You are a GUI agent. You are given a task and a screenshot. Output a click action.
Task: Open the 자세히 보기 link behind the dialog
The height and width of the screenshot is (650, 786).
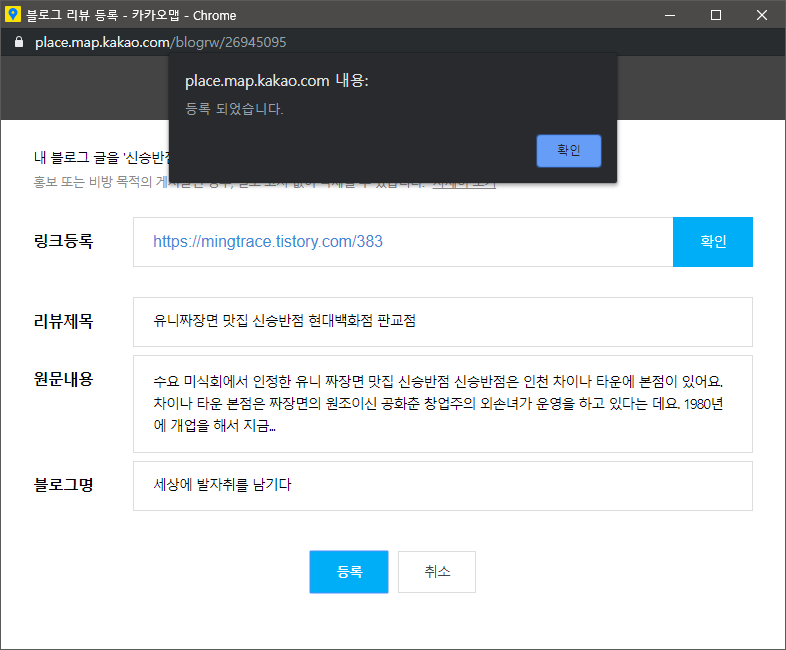click(x=464, y=185)
